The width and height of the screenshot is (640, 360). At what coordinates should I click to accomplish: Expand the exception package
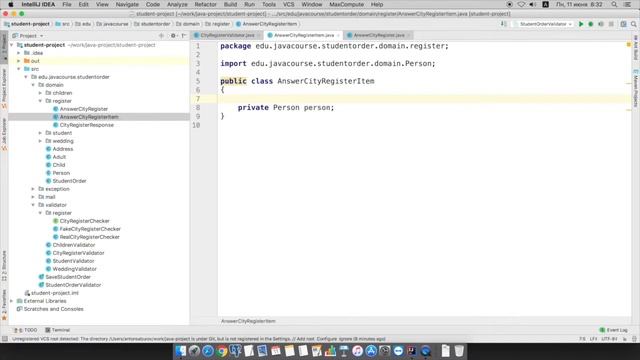click(x=33, y=189)
